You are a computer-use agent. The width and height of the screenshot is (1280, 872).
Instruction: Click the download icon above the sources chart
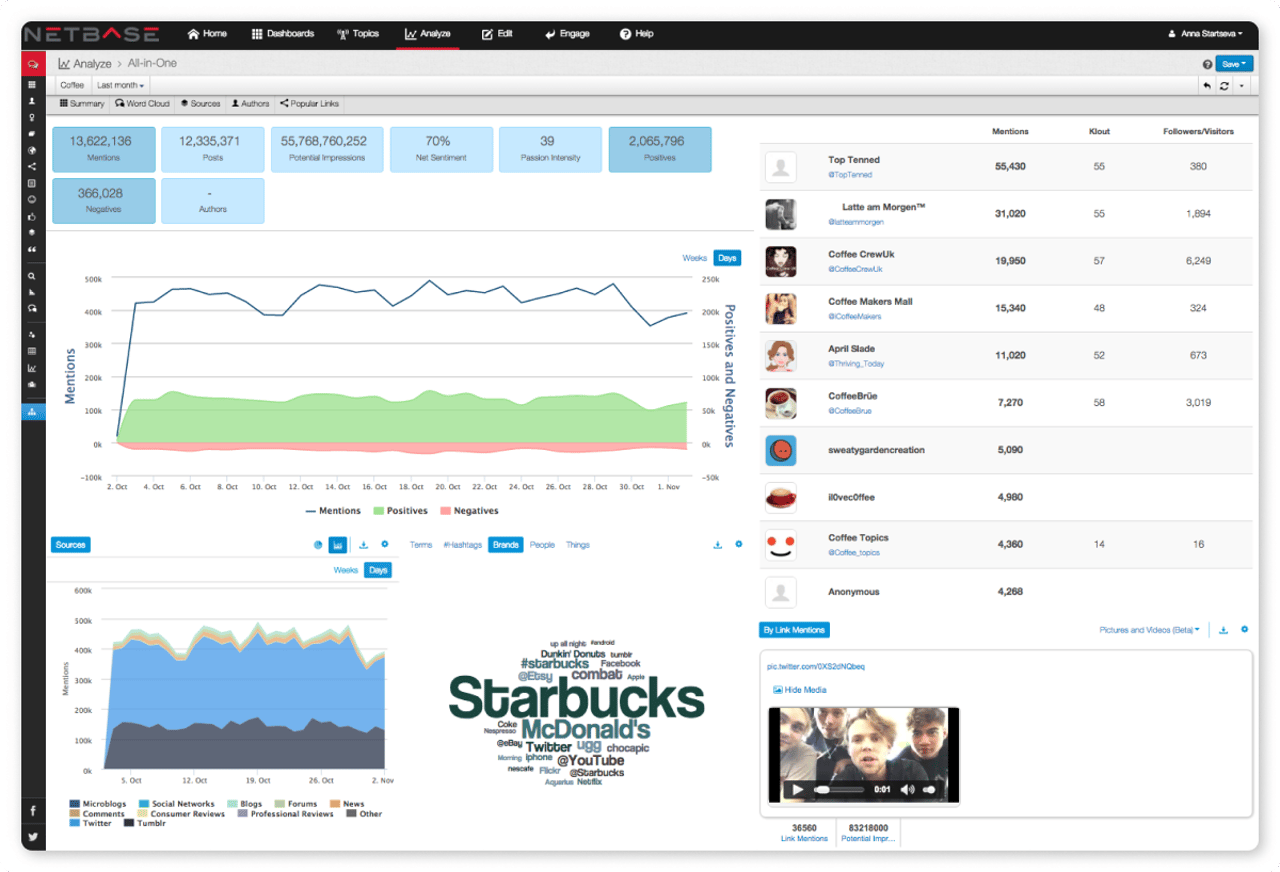pyautogui.click(x=363, y=545)
